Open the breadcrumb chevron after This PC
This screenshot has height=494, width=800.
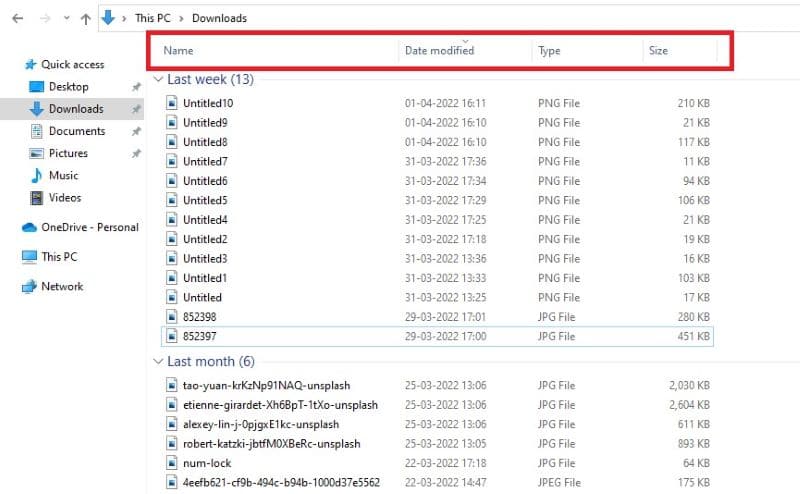181,18
